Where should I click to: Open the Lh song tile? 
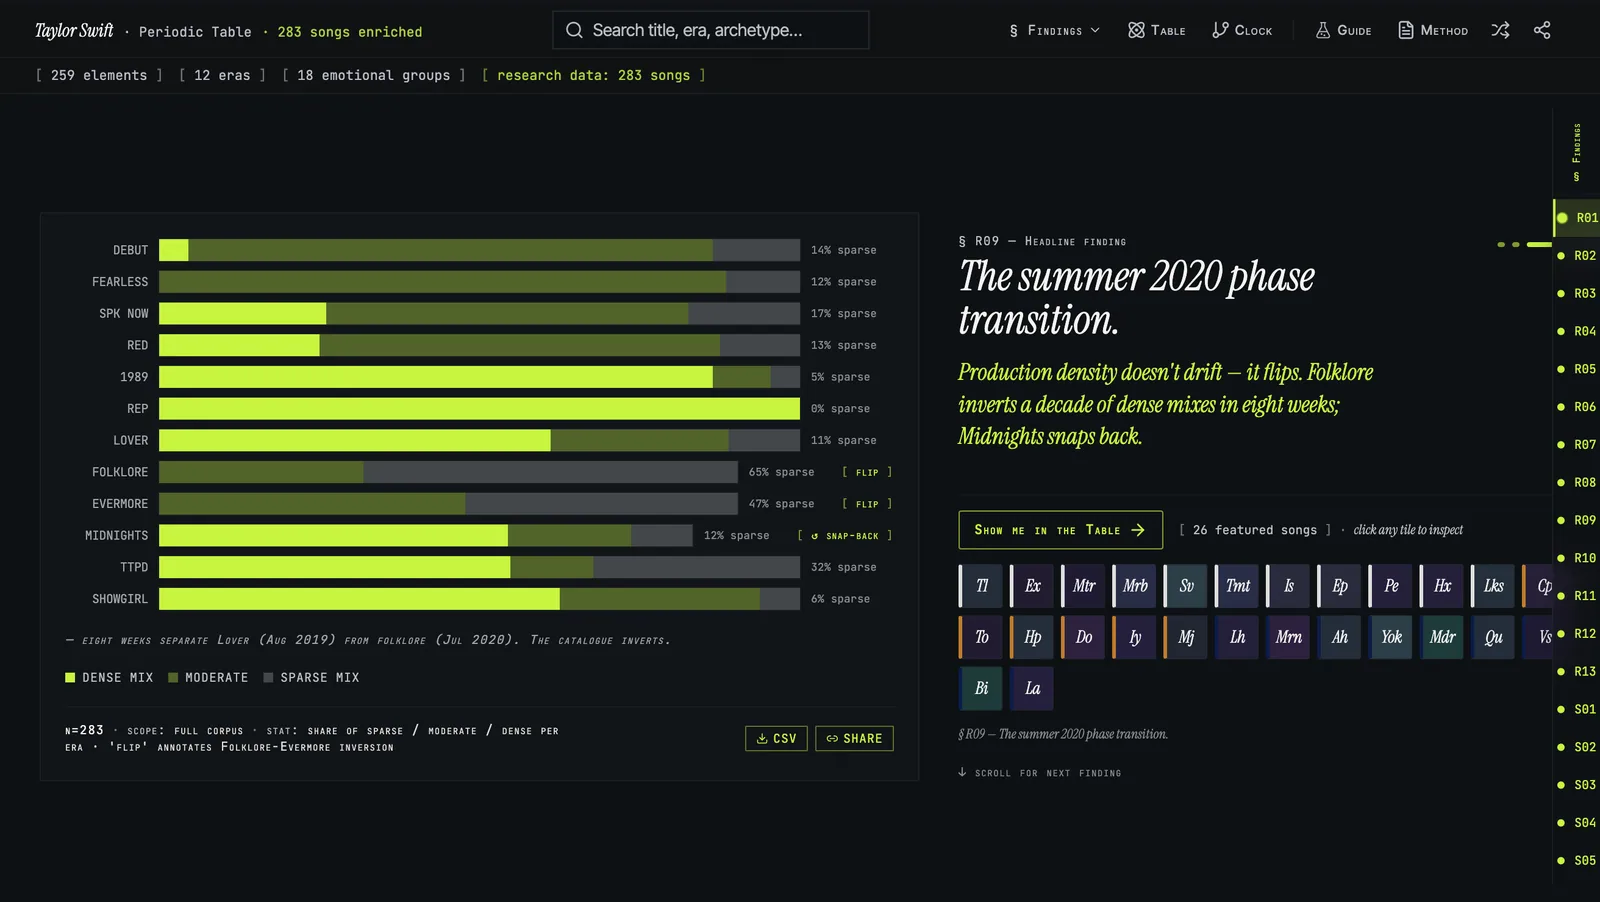tap(1237, 637)
